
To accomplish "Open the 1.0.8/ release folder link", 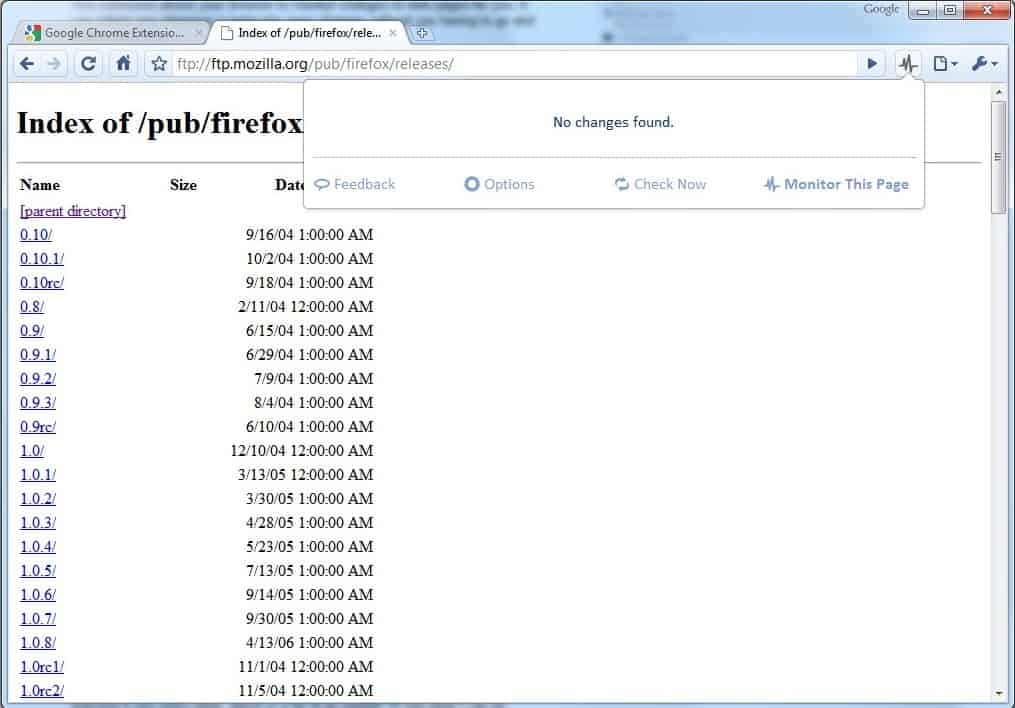I will tap(38, 643).
